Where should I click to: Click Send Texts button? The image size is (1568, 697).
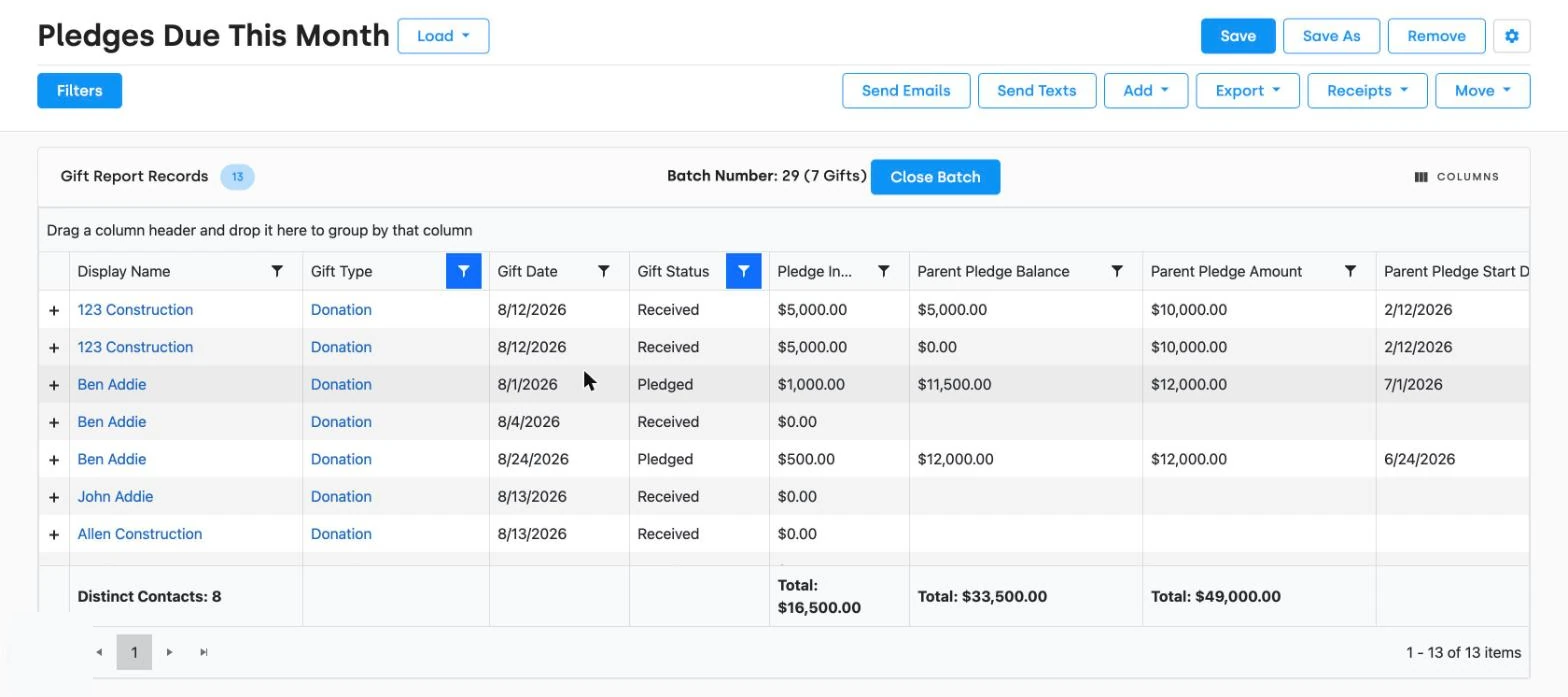(1037, 90)
